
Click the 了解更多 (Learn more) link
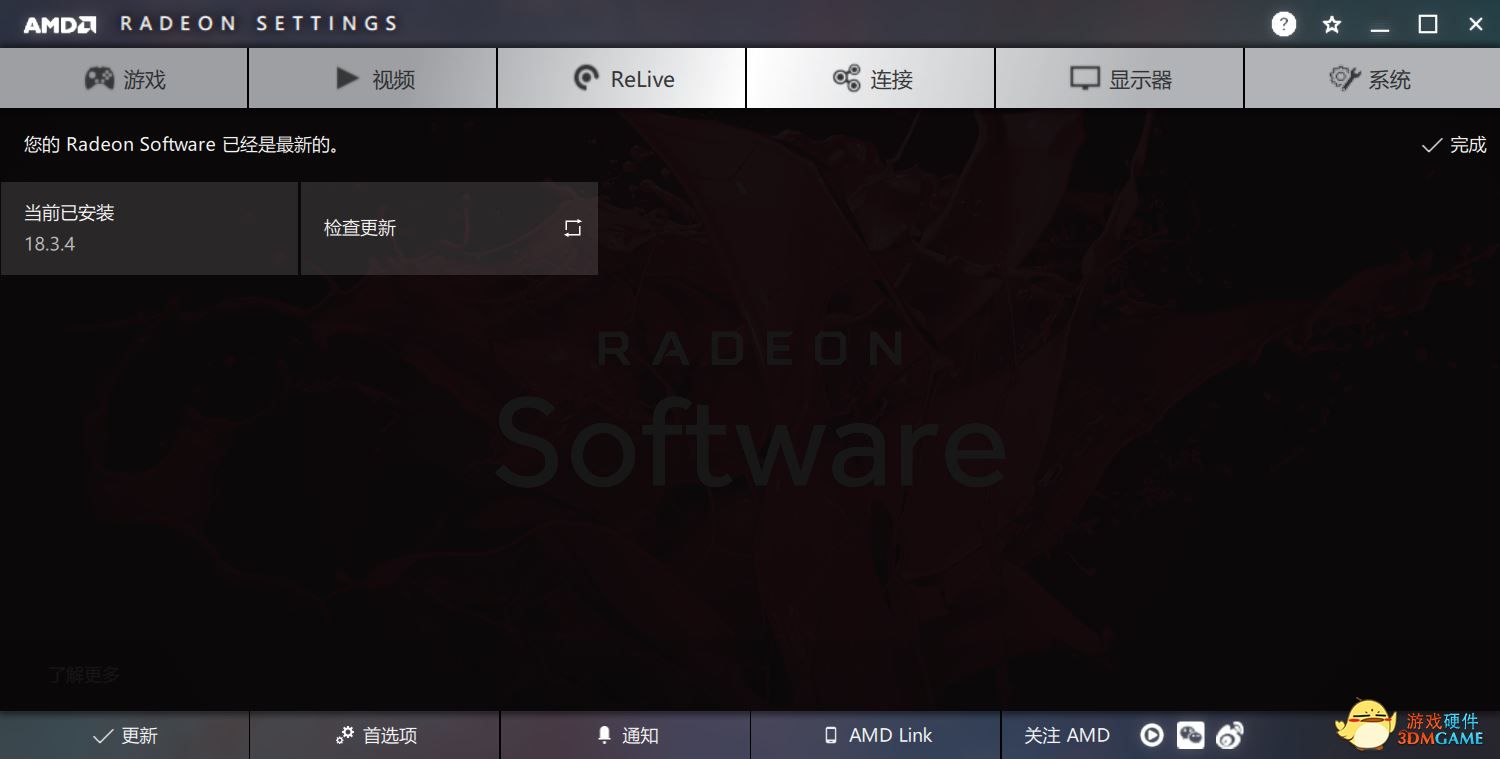pos(84,675)
